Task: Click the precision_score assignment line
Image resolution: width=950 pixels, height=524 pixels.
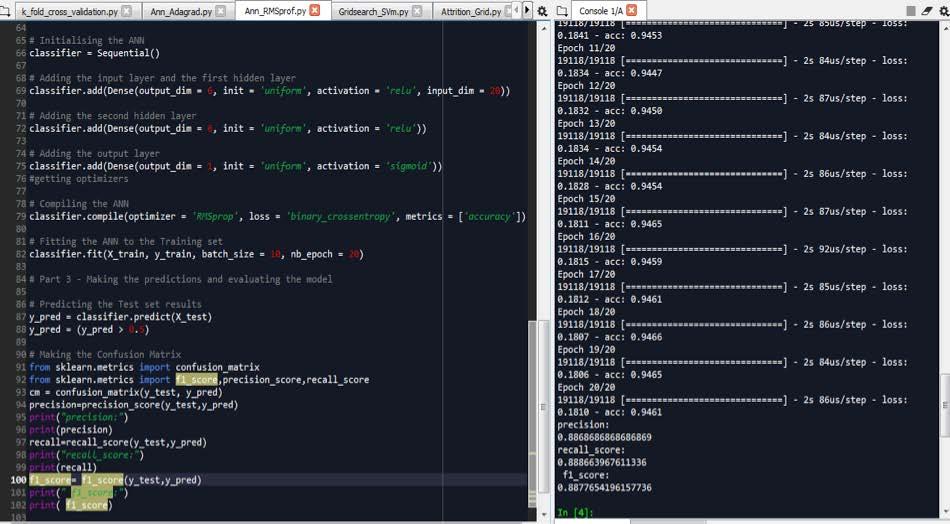Action: 133,404
